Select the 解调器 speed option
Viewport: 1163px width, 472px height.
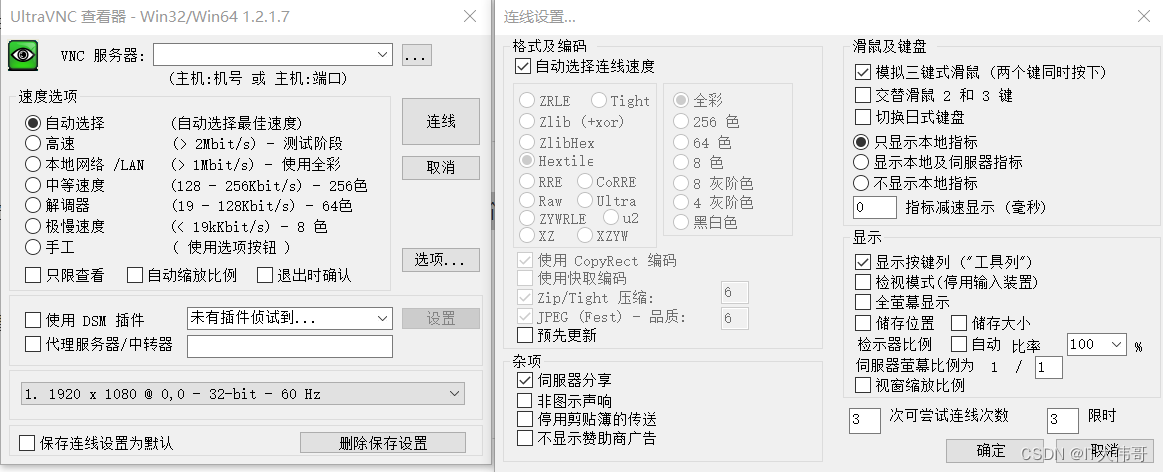point(33,205)
